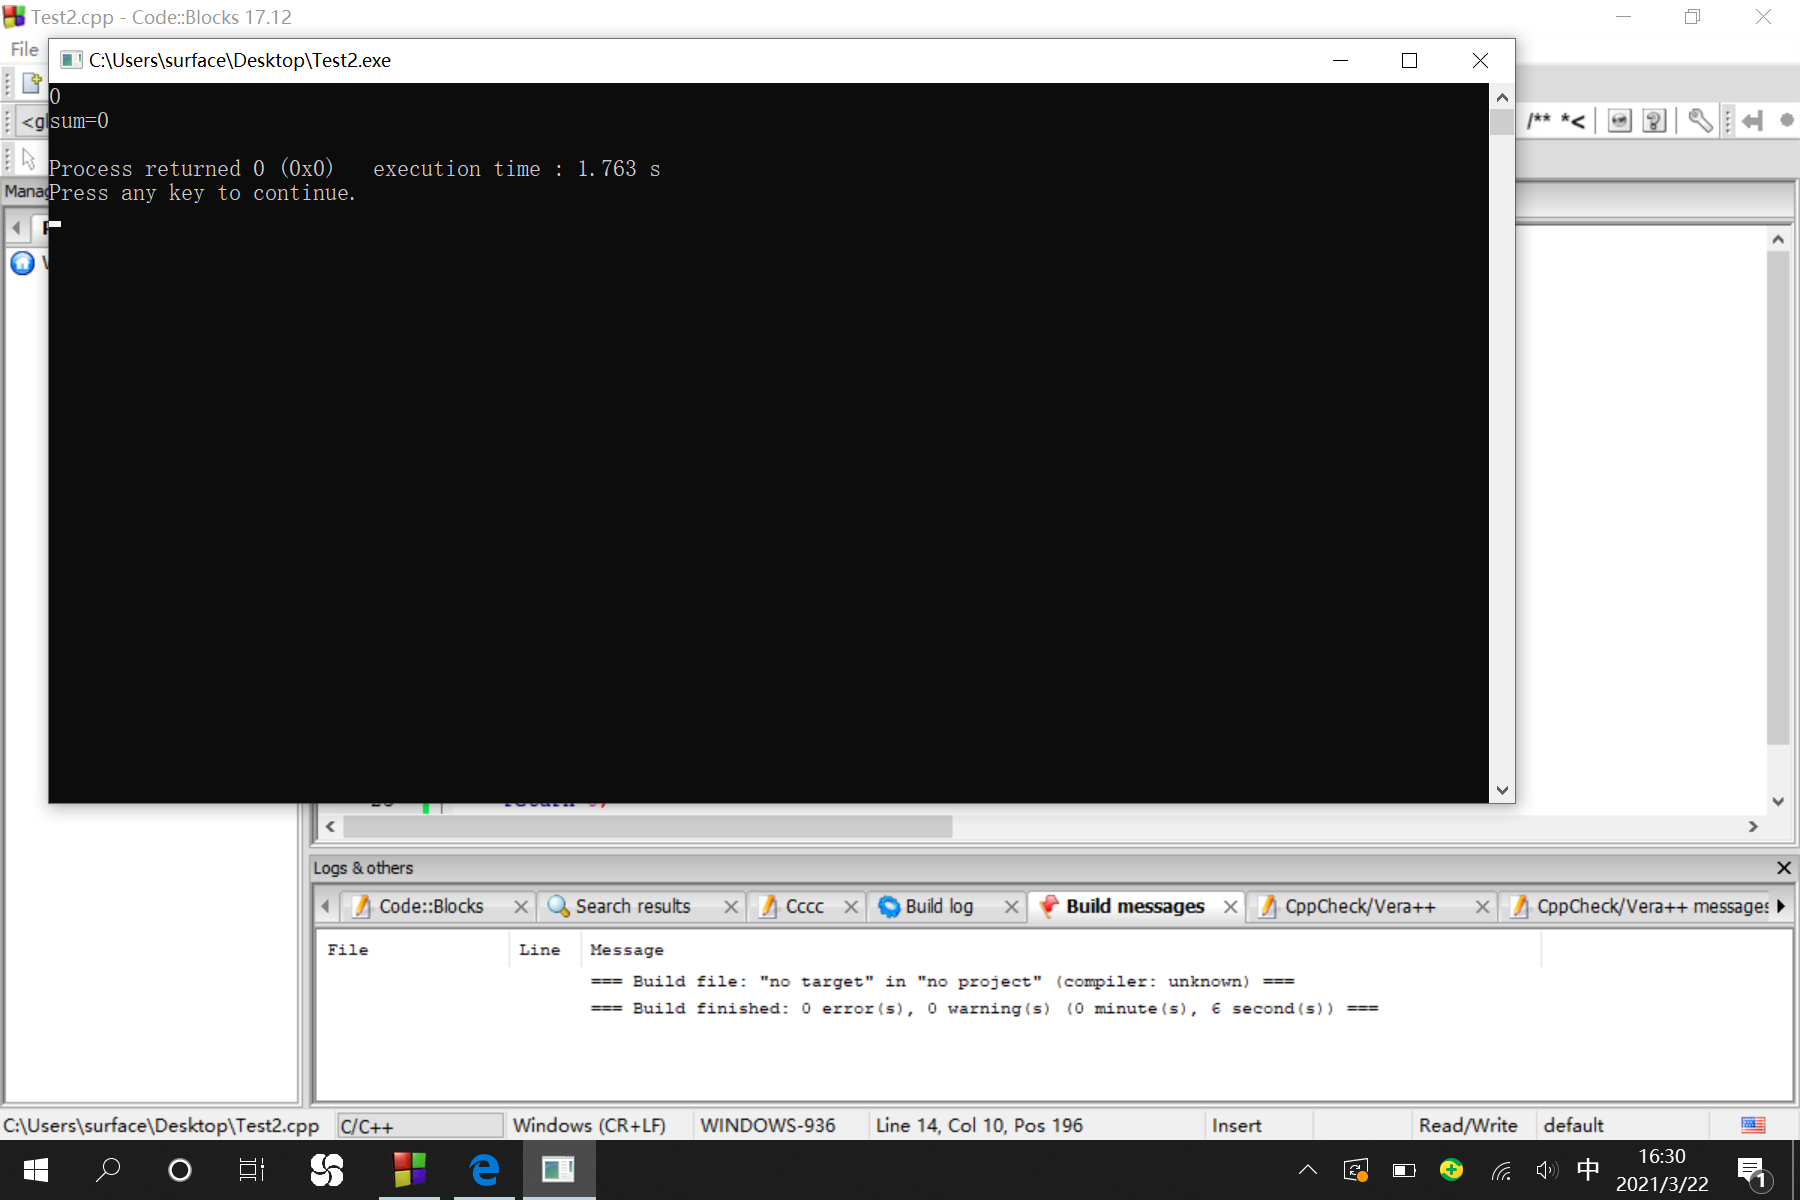Switch to Code::Blocks taskbar icon
This screenshot has width=1800, height=1200.
[410, 1169]
